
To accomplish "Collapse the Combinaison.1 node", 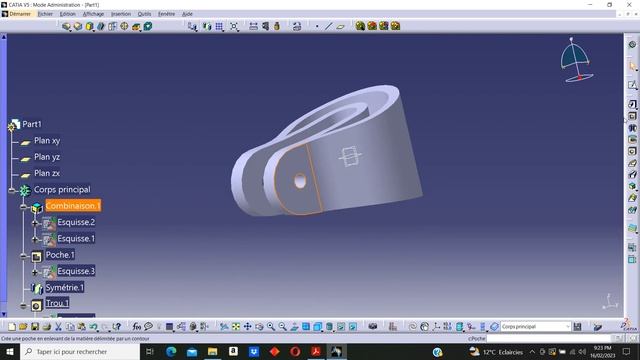I will click(24, 207).
